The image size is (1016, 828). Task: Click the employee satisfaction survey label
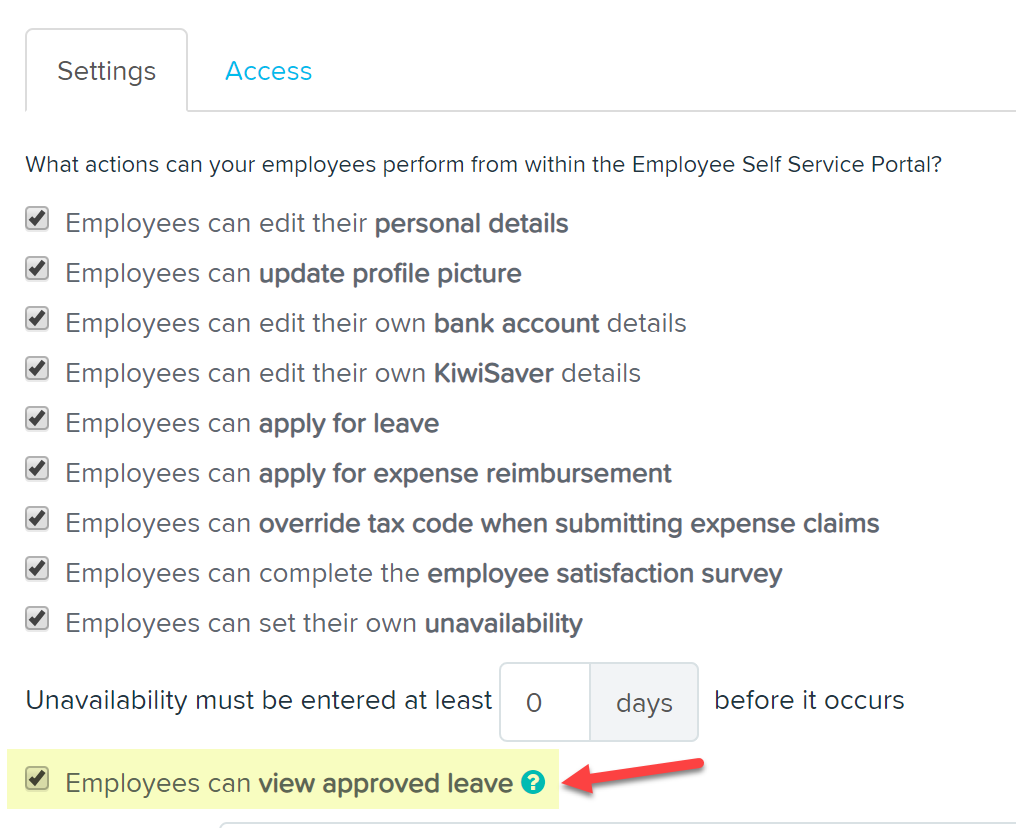tap(424, 574)
